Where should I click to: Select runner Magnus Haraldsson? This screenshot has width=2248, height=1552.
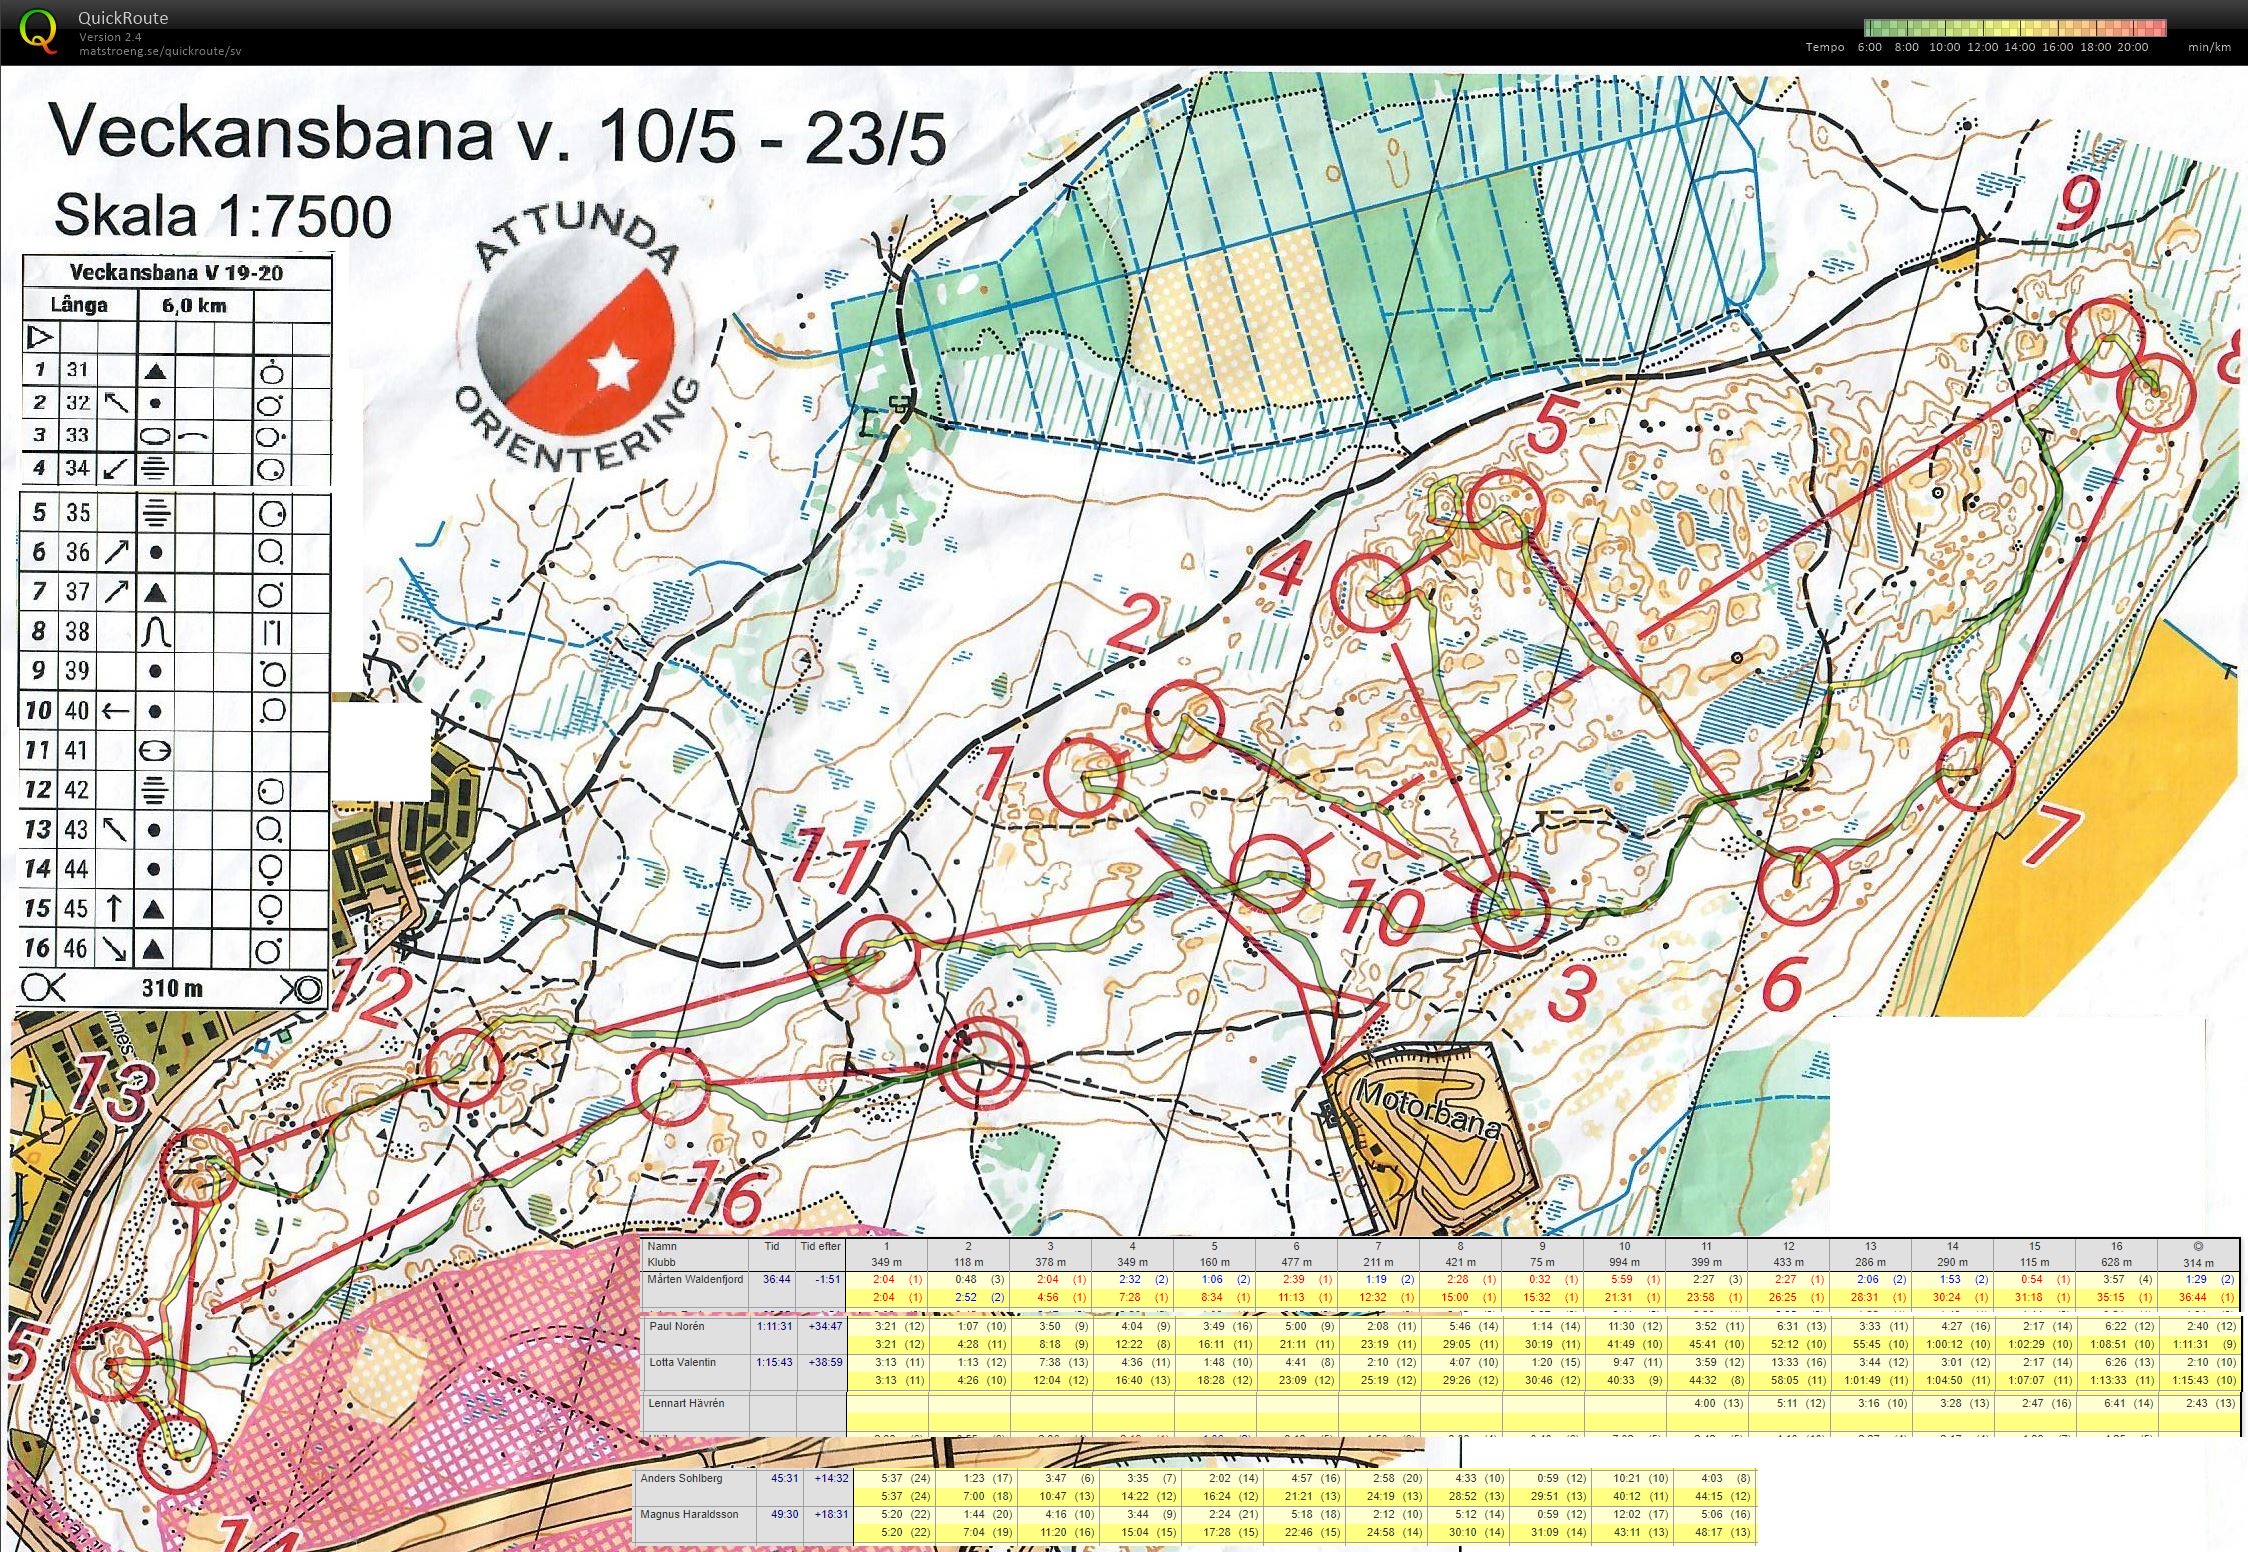(689, 1514)
